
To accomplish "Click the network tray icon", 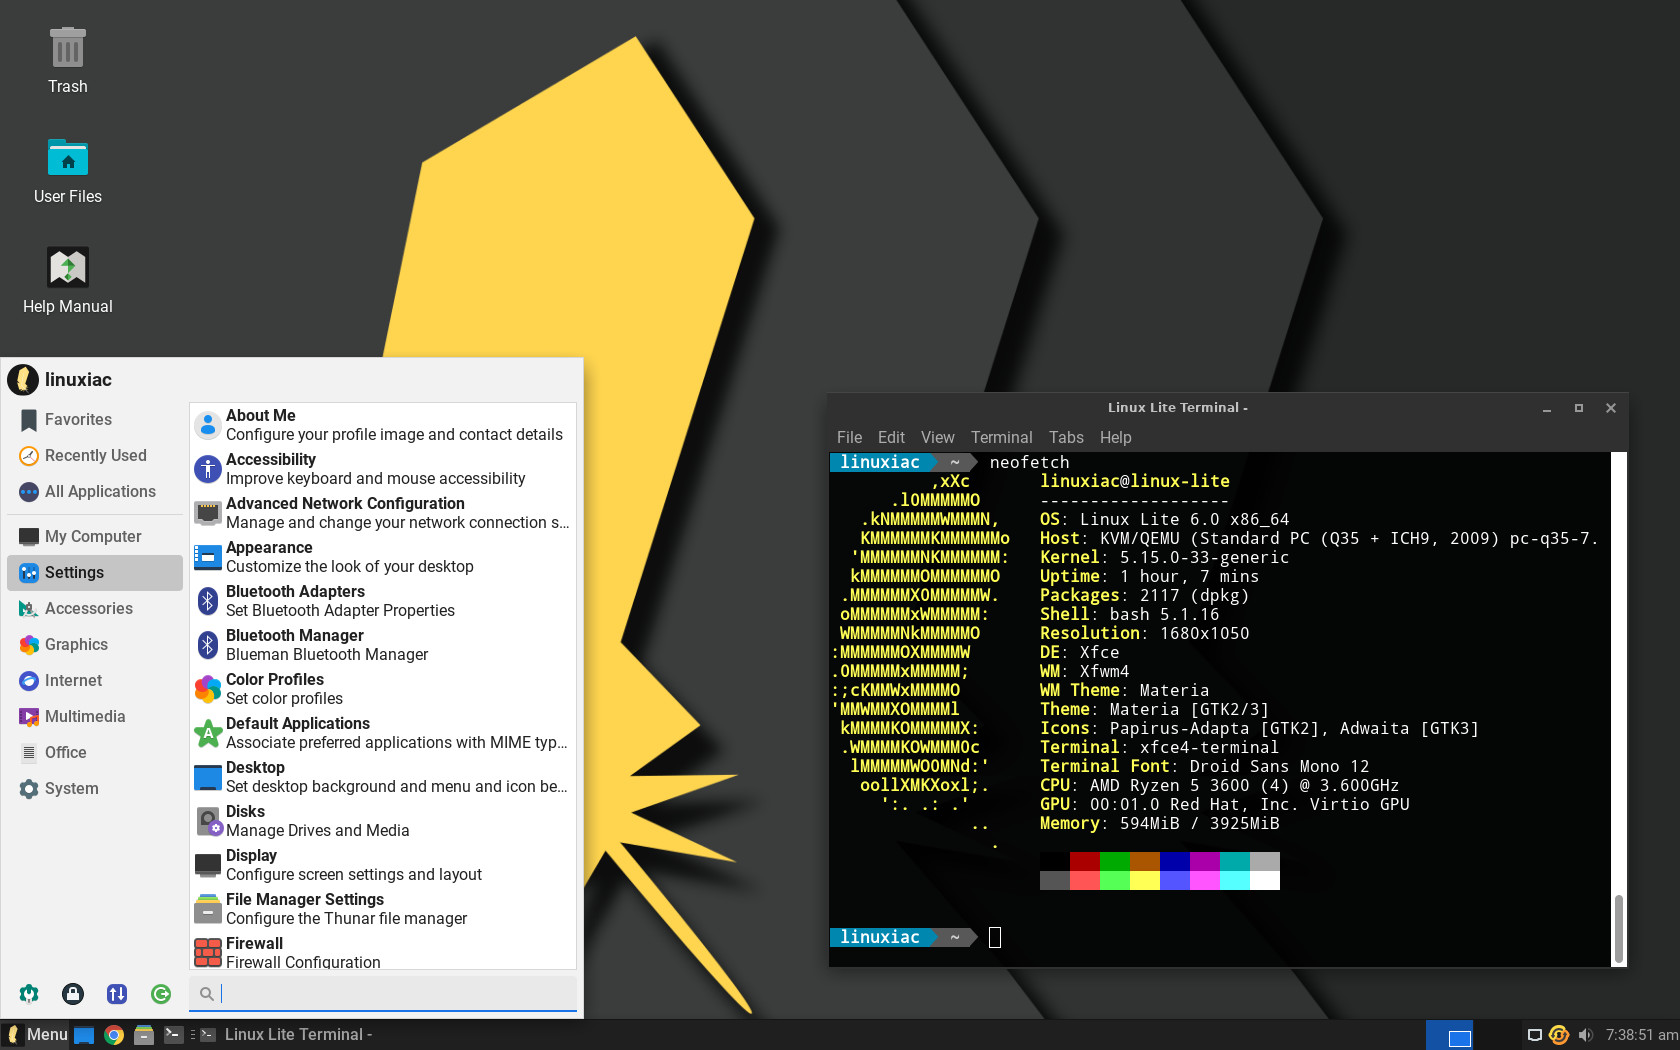I will click(x=1535, y=1035).
